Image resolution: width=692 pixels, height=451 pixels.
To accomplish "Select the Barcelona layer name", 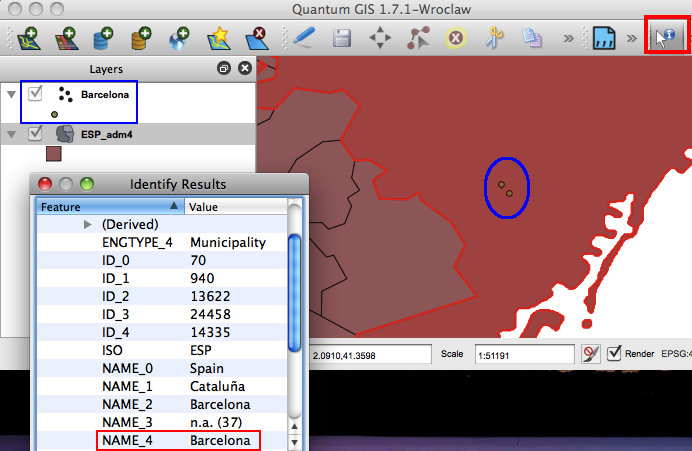I will [105, 94].
